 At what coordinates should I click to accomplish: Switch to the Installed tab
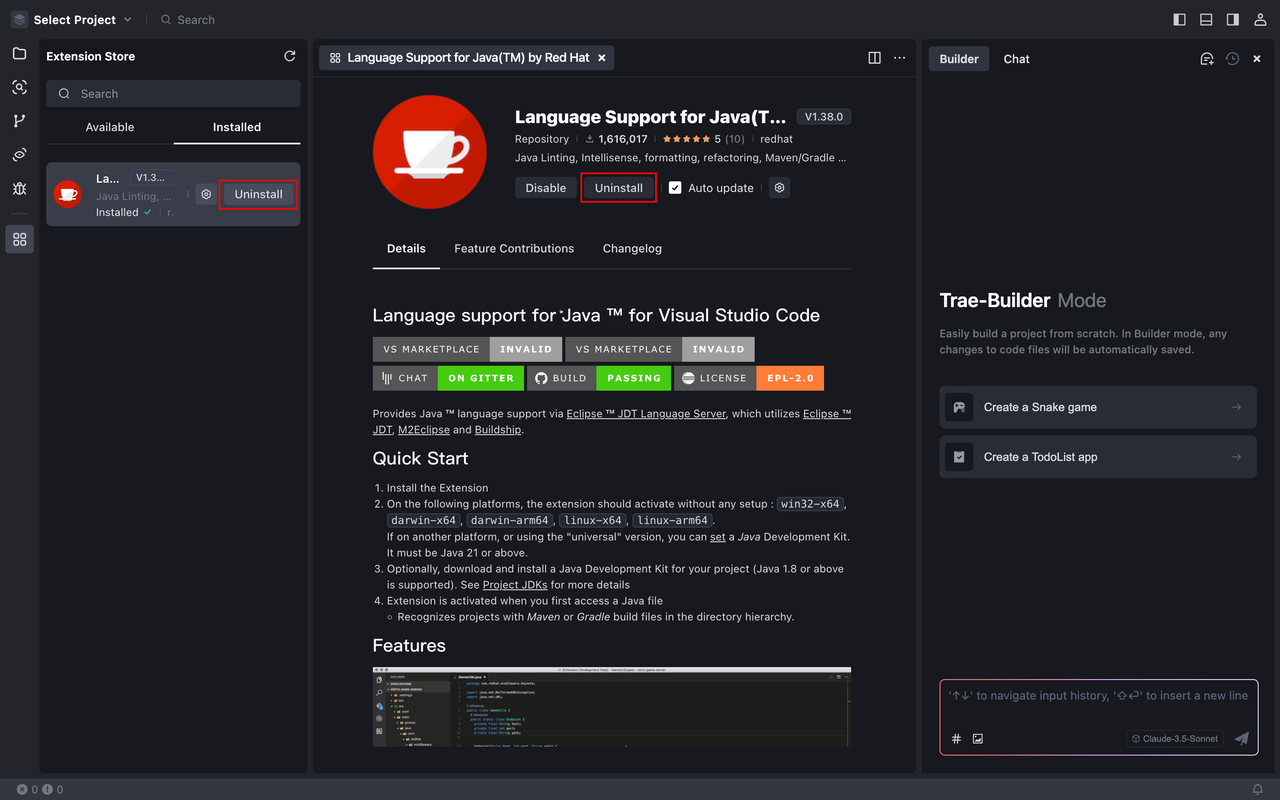pyautogui.click(x=237, y=127)
